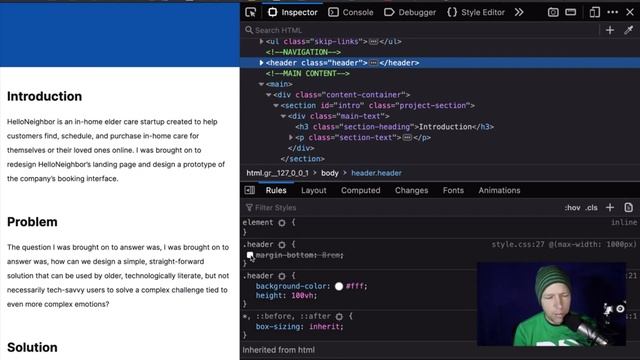The height and width of the screenshot is (360, 640).
Task: Expand the header.header node
Action: click(261, 62)
